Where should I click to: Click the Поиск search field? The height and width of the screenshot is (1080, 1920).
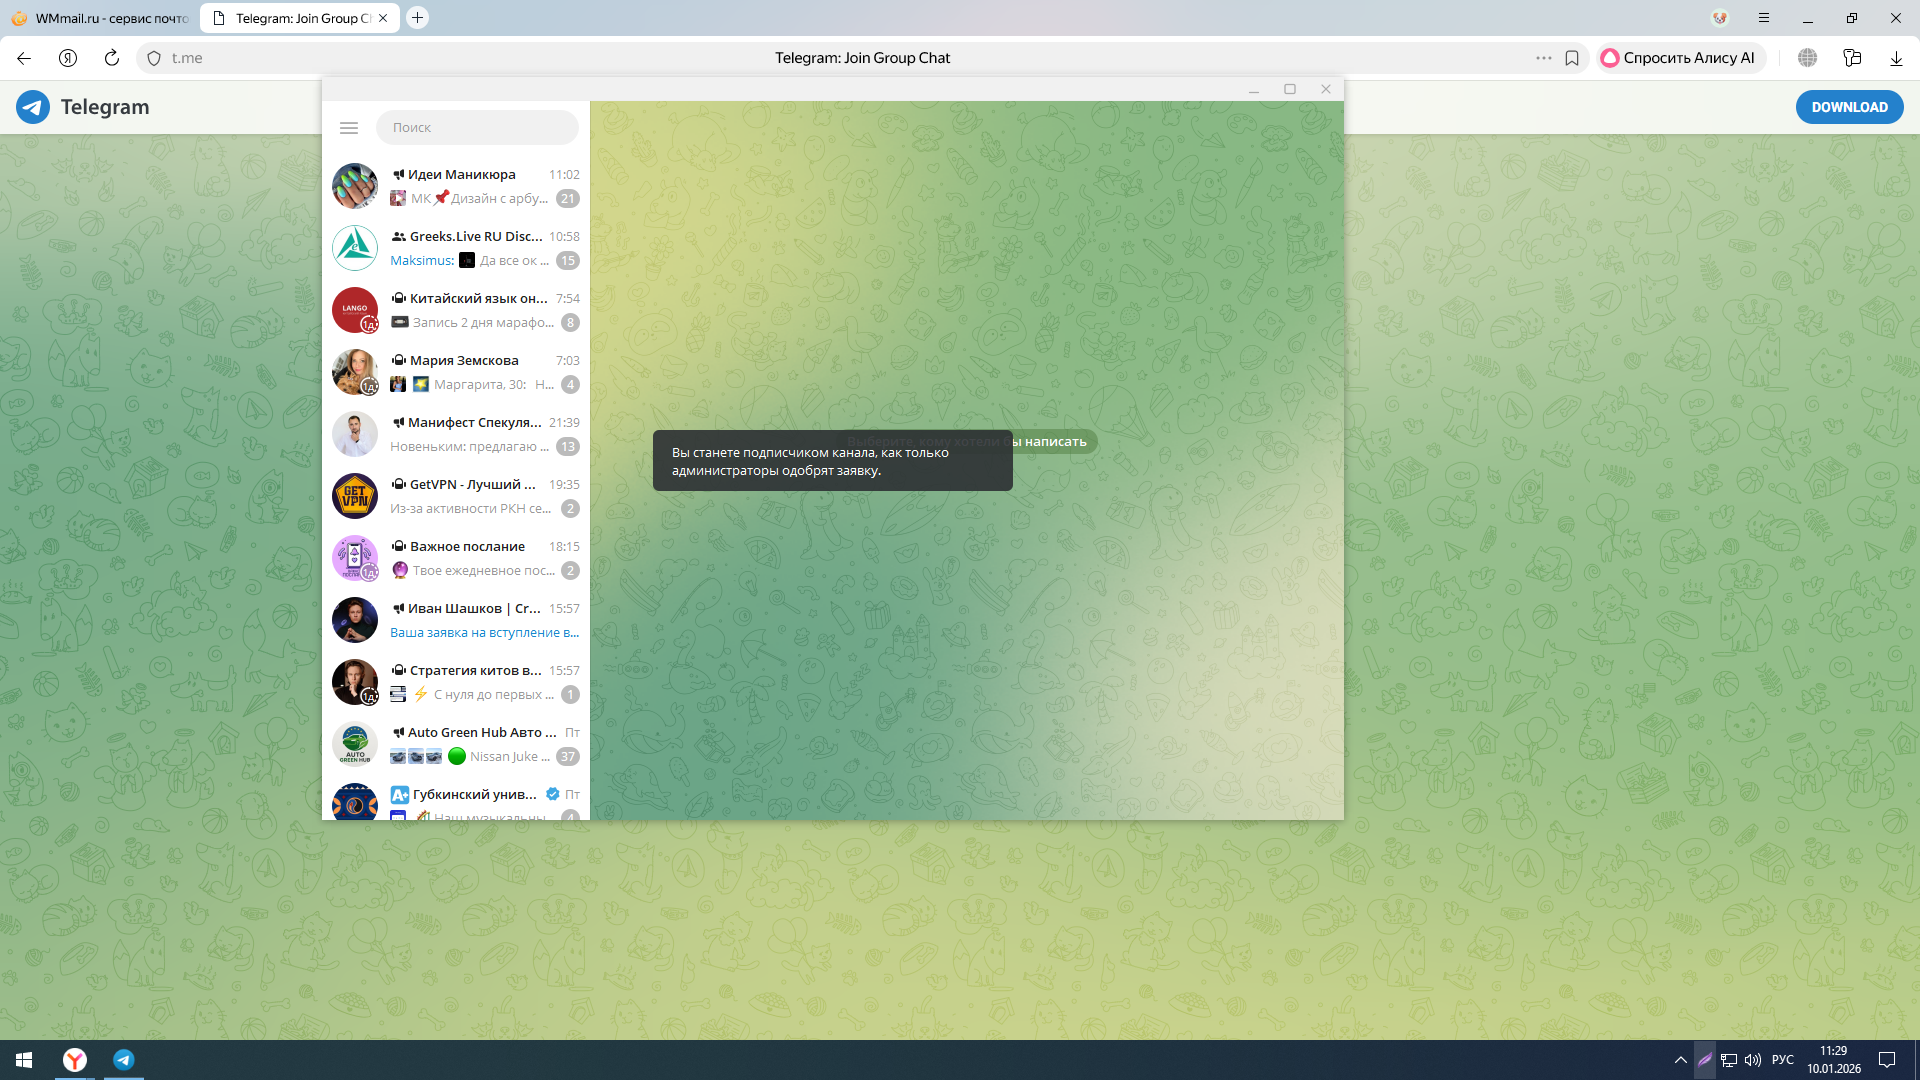[x=477, y=128]
